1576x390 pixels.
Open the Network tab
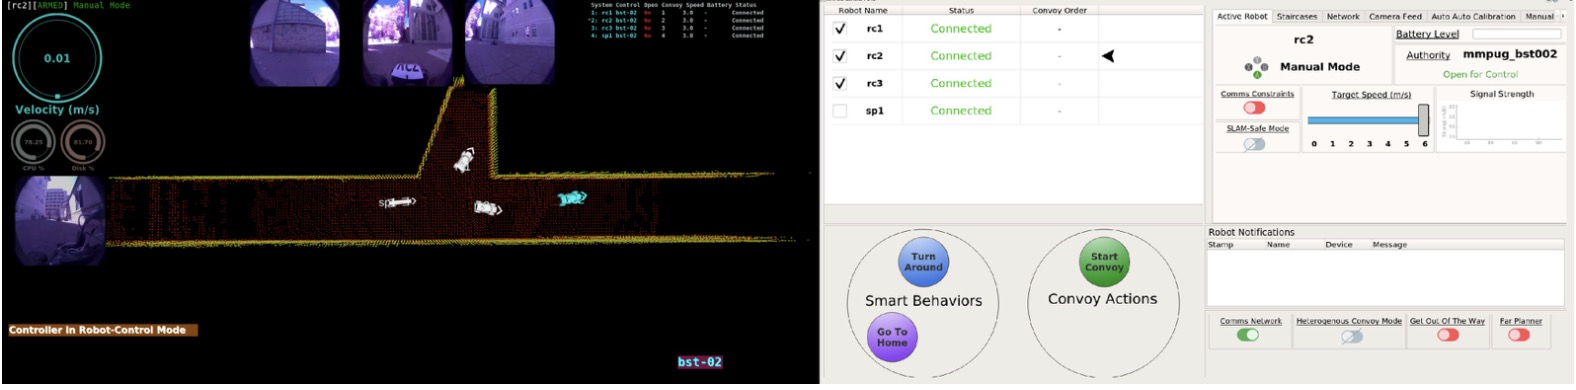pyautogui.click(x=1343, y=16)
